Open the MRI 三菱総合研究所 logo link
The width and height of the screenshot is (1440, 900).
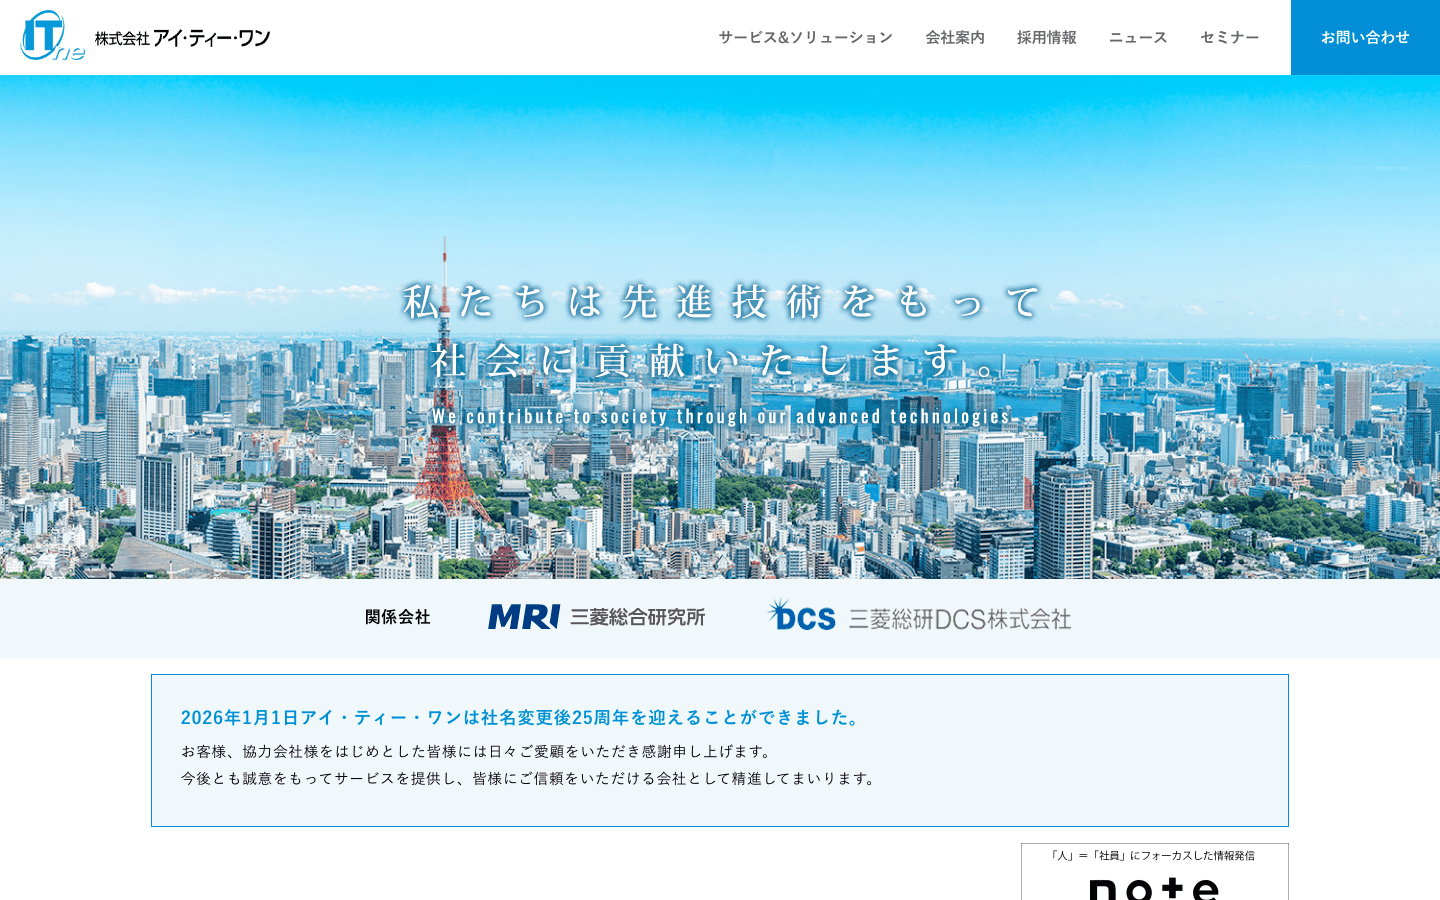[597, 617]
